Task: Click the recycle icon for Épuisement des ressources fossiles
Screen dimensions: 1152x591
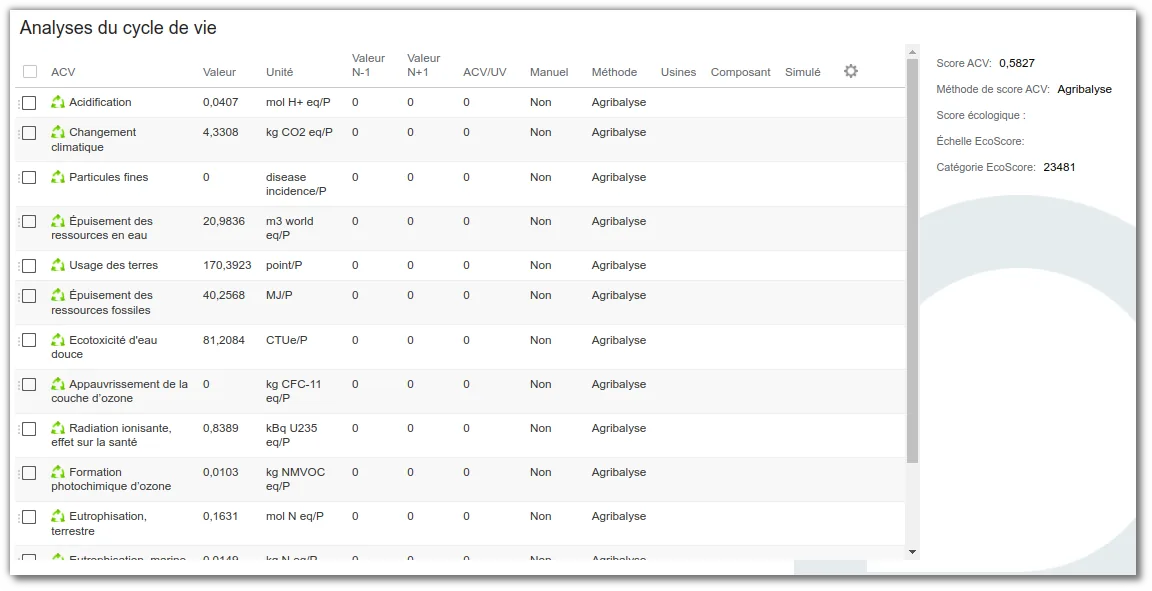Action: click(58, 296)
